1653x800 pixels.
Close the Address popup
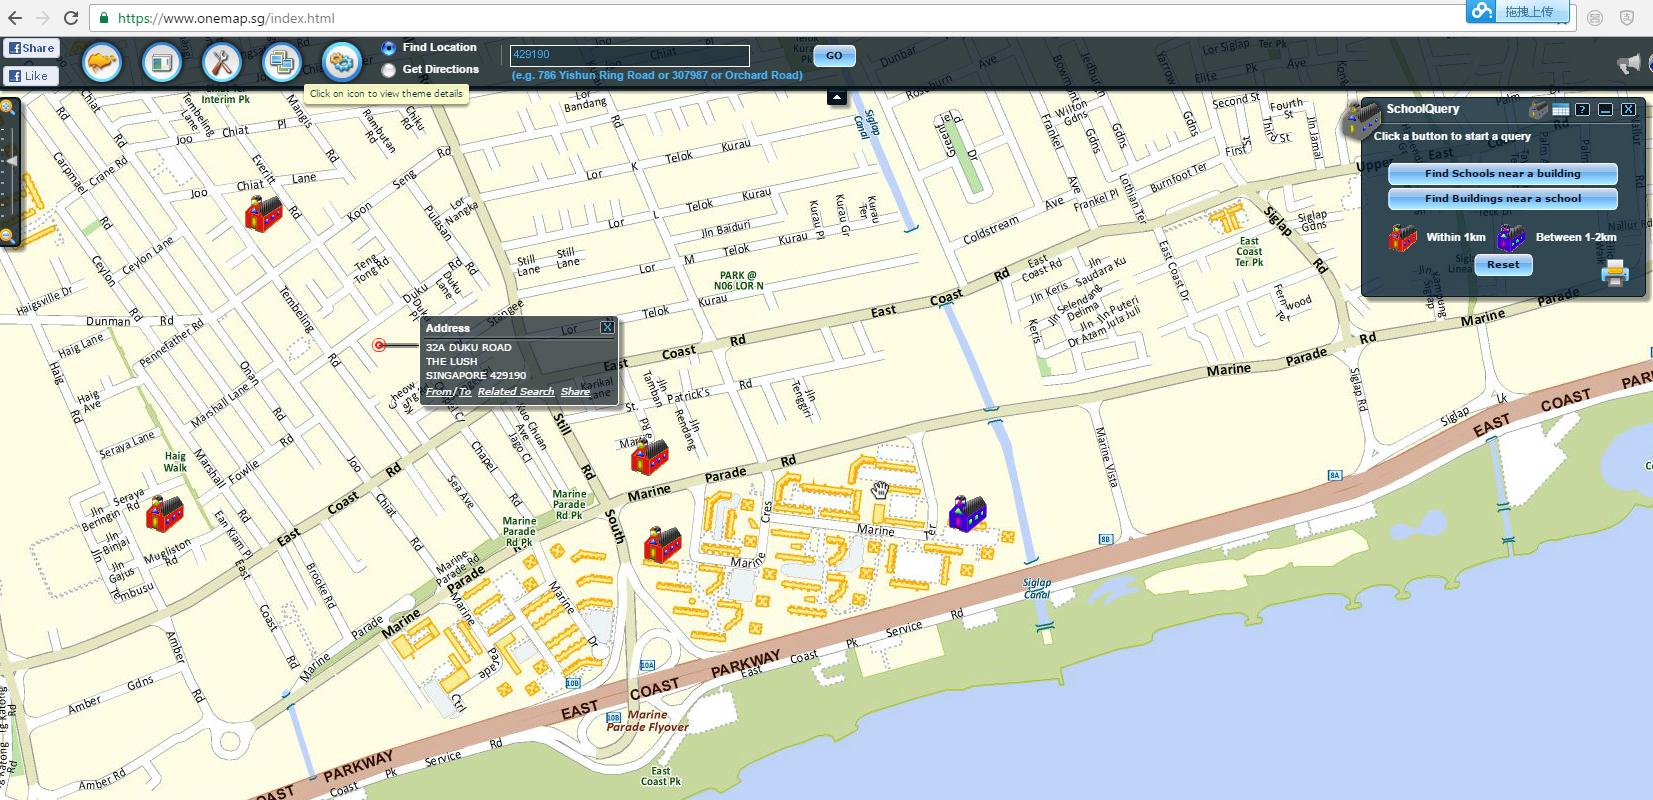607,328
